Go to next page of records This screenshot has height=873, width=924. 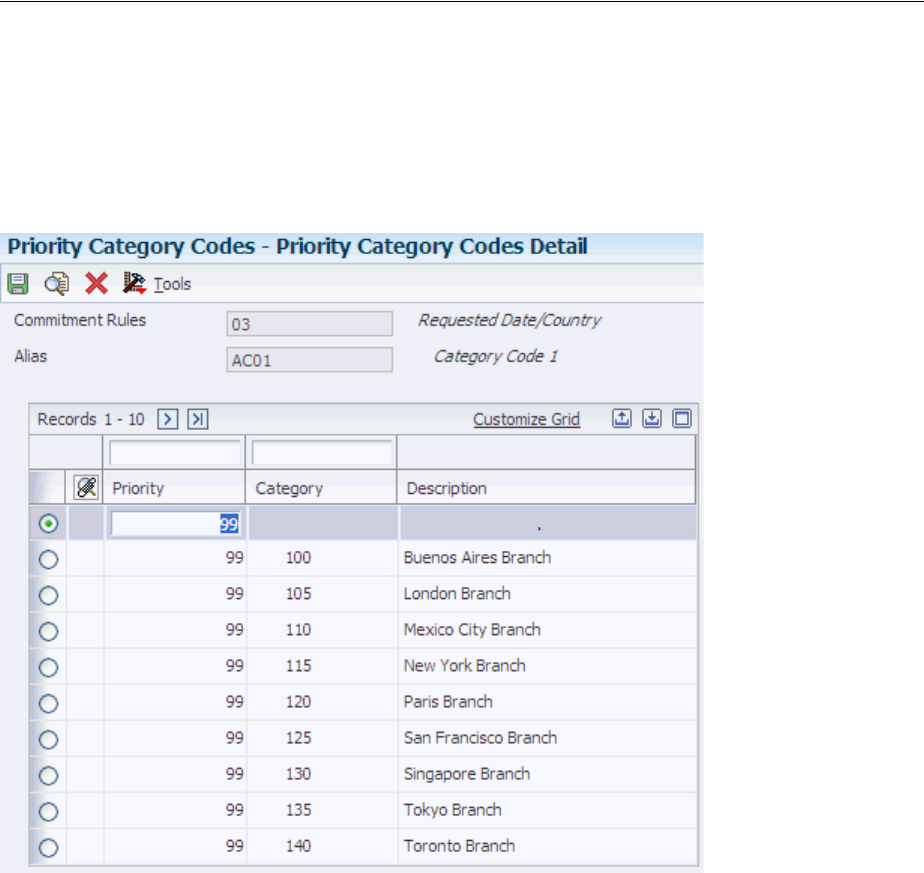tap(169, 420)
